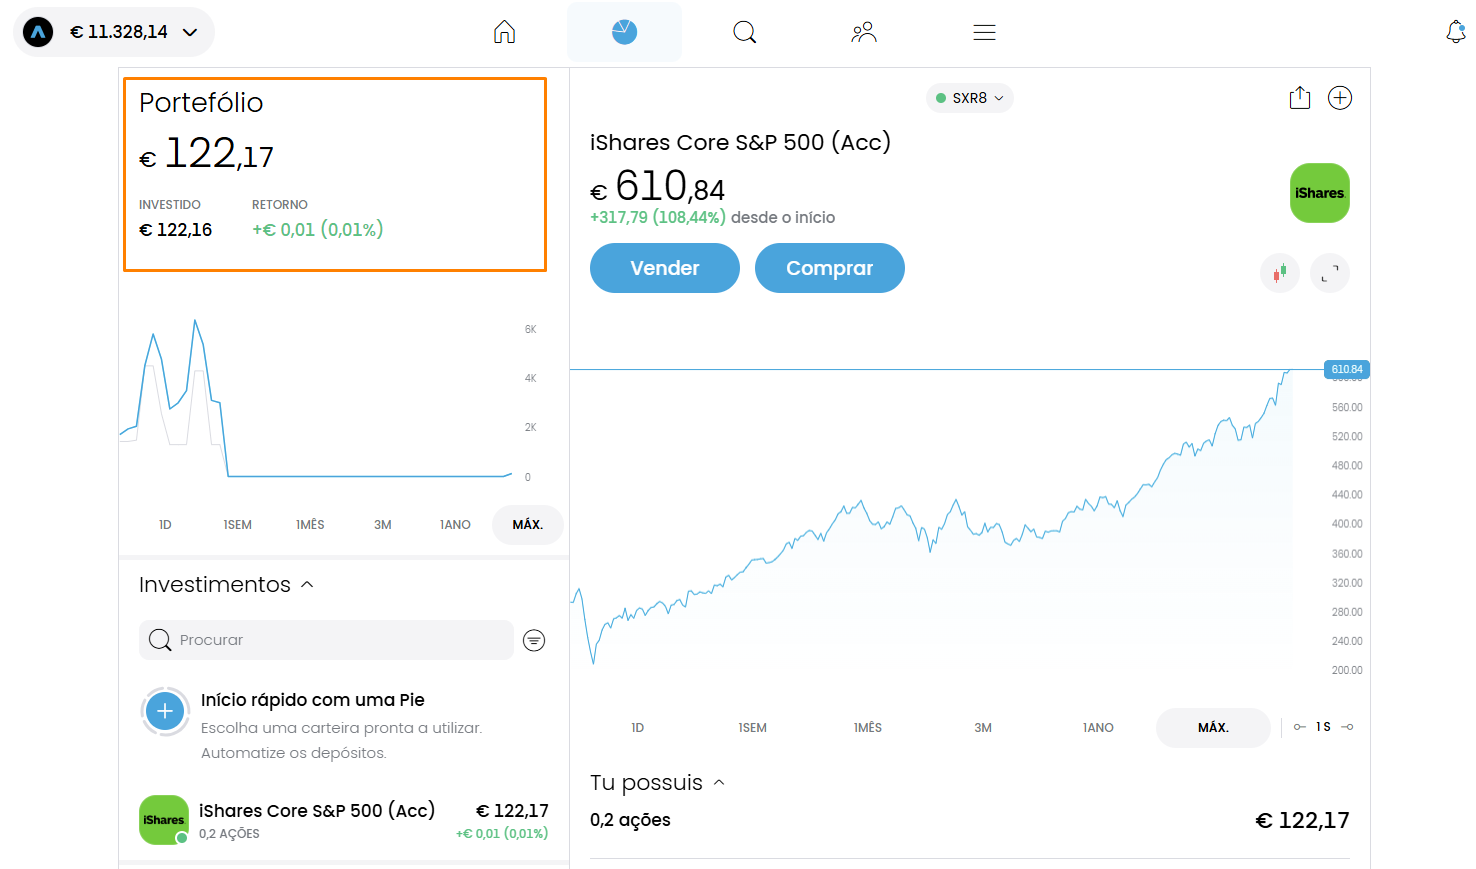Open the hamburger menu icon
Image resolution: width=1476 pixels, height=869 pixels.
(x=984, y=32)
